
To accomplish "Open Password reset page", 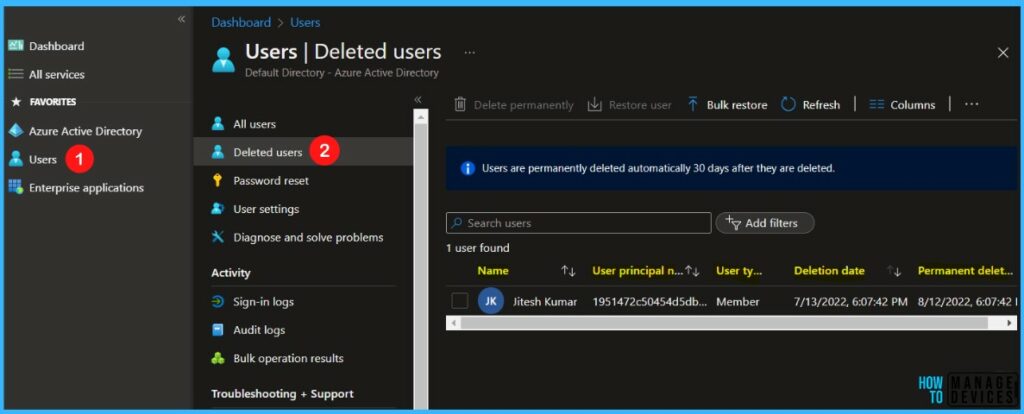I will tap(271, 180).
